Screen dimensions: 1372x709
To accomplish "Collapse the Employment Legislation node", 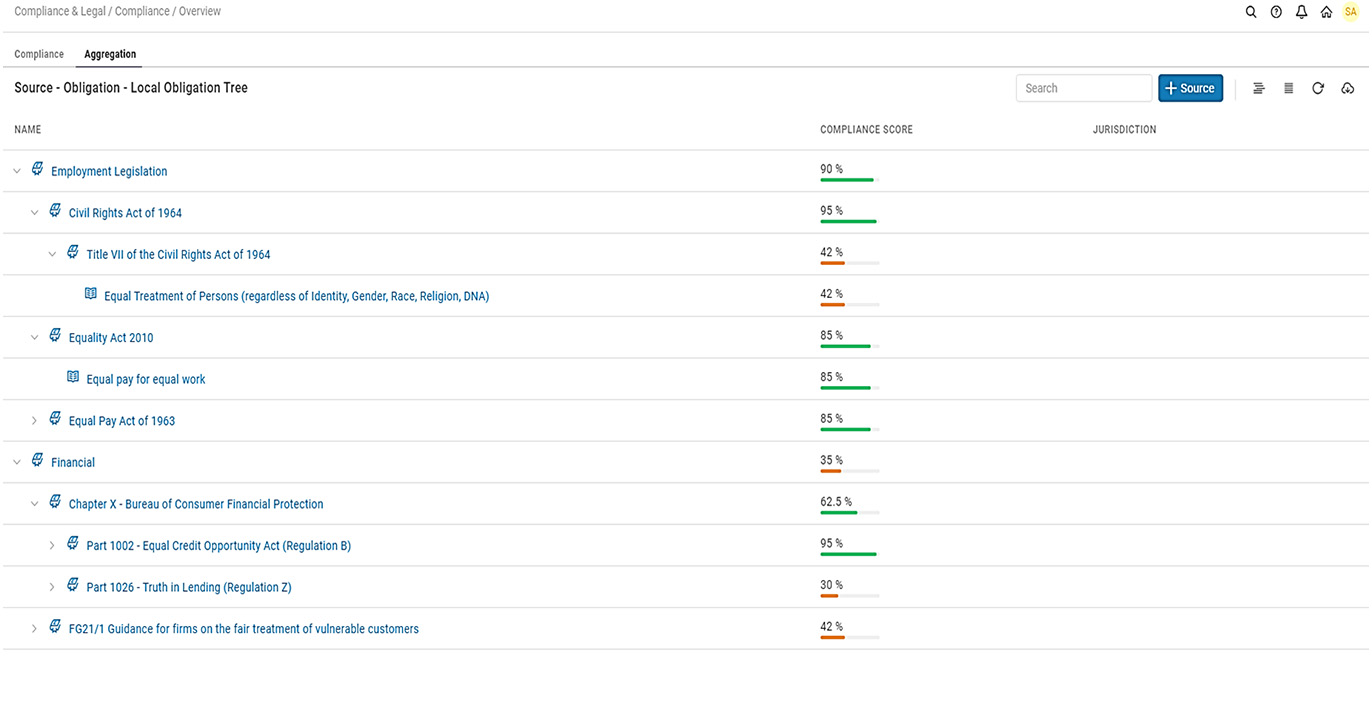I will pos(17,171).
